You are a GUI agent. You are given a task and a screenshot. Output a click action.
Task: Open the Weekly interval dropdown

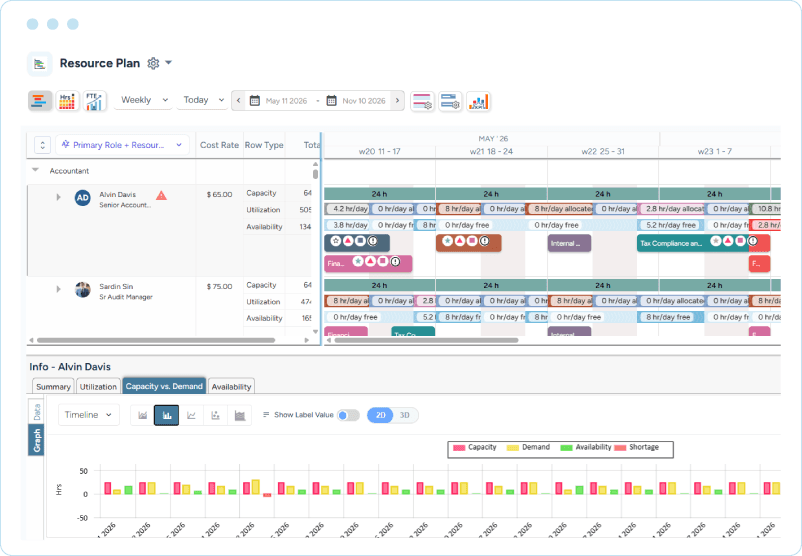pyautogui.click(x=143, y=100)
